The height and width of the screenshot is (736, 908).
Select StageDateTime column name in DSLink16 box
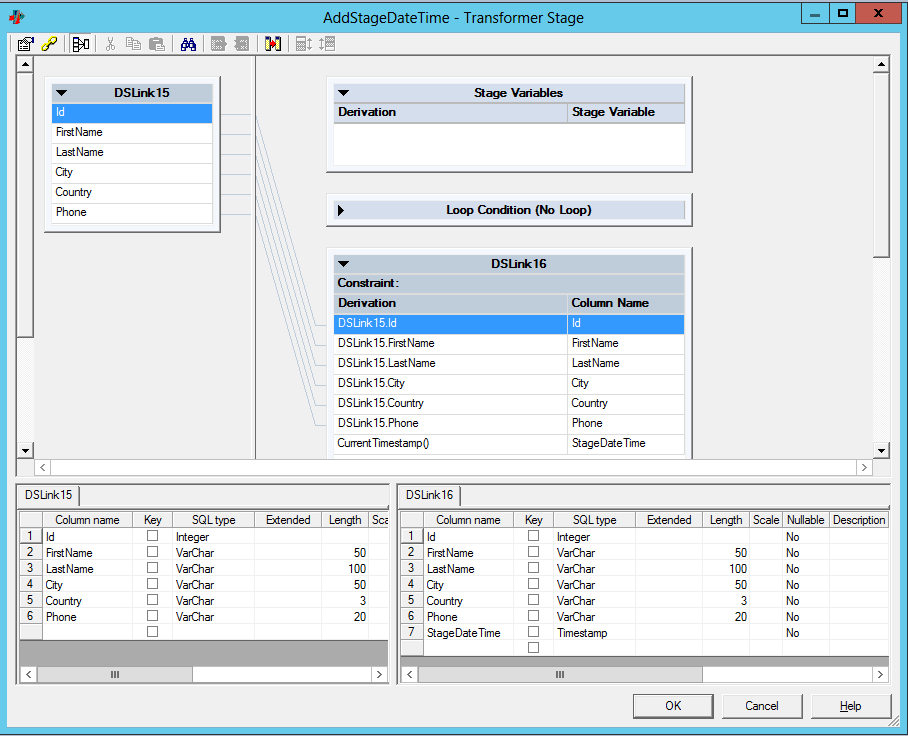626,444
